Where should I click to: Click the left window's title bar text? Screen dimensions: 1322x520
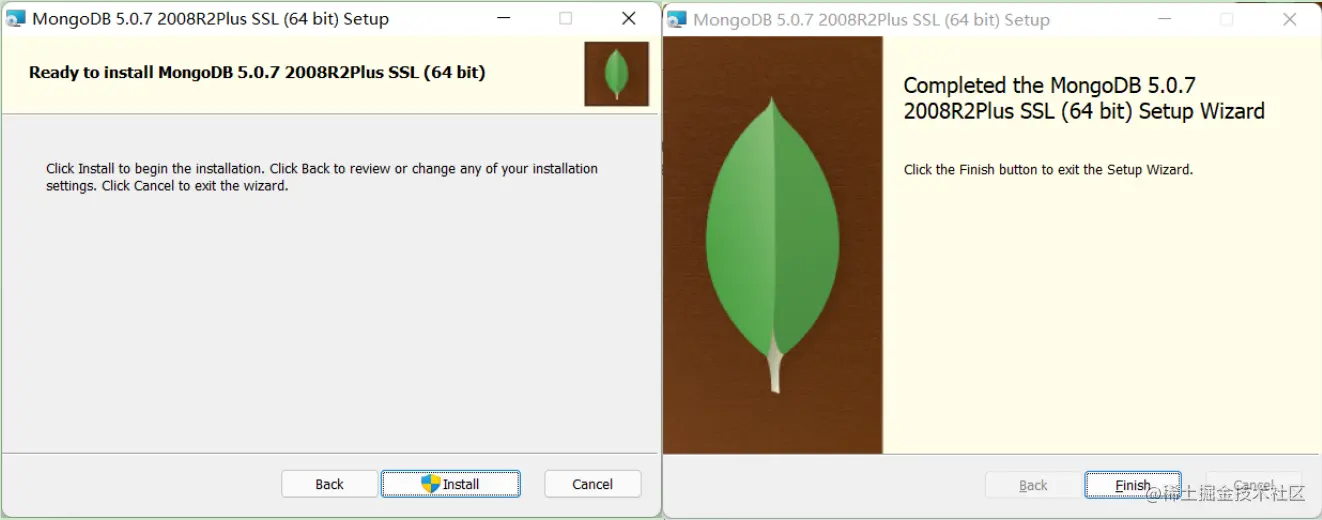pos(211,18)
